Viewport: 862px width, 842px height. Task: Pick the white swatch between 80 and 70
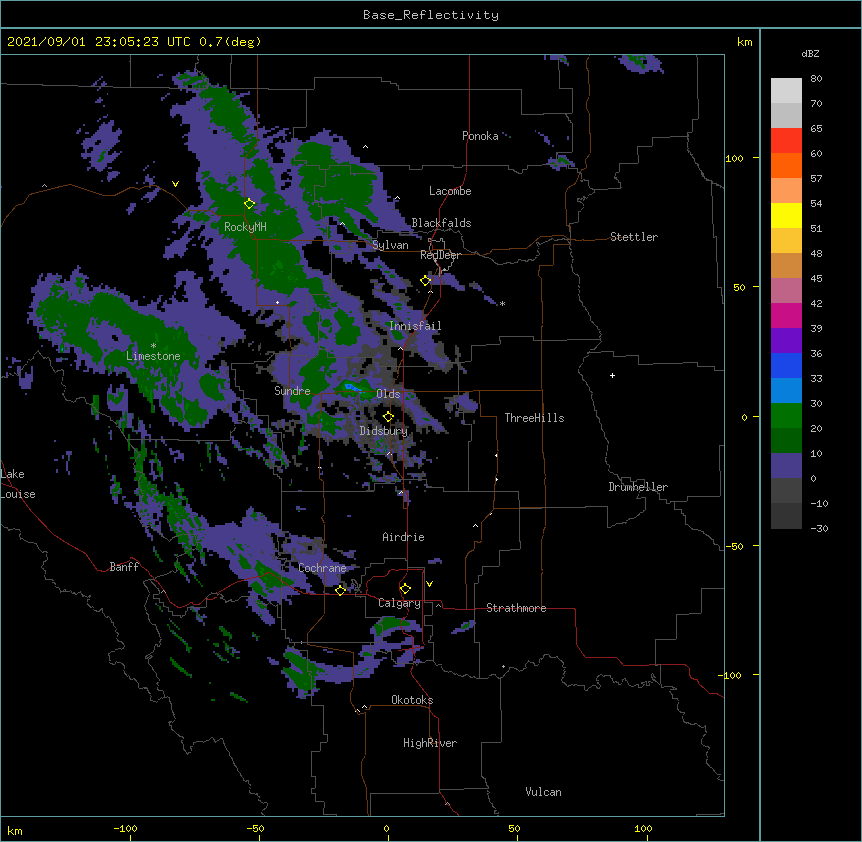click(786, 91)
